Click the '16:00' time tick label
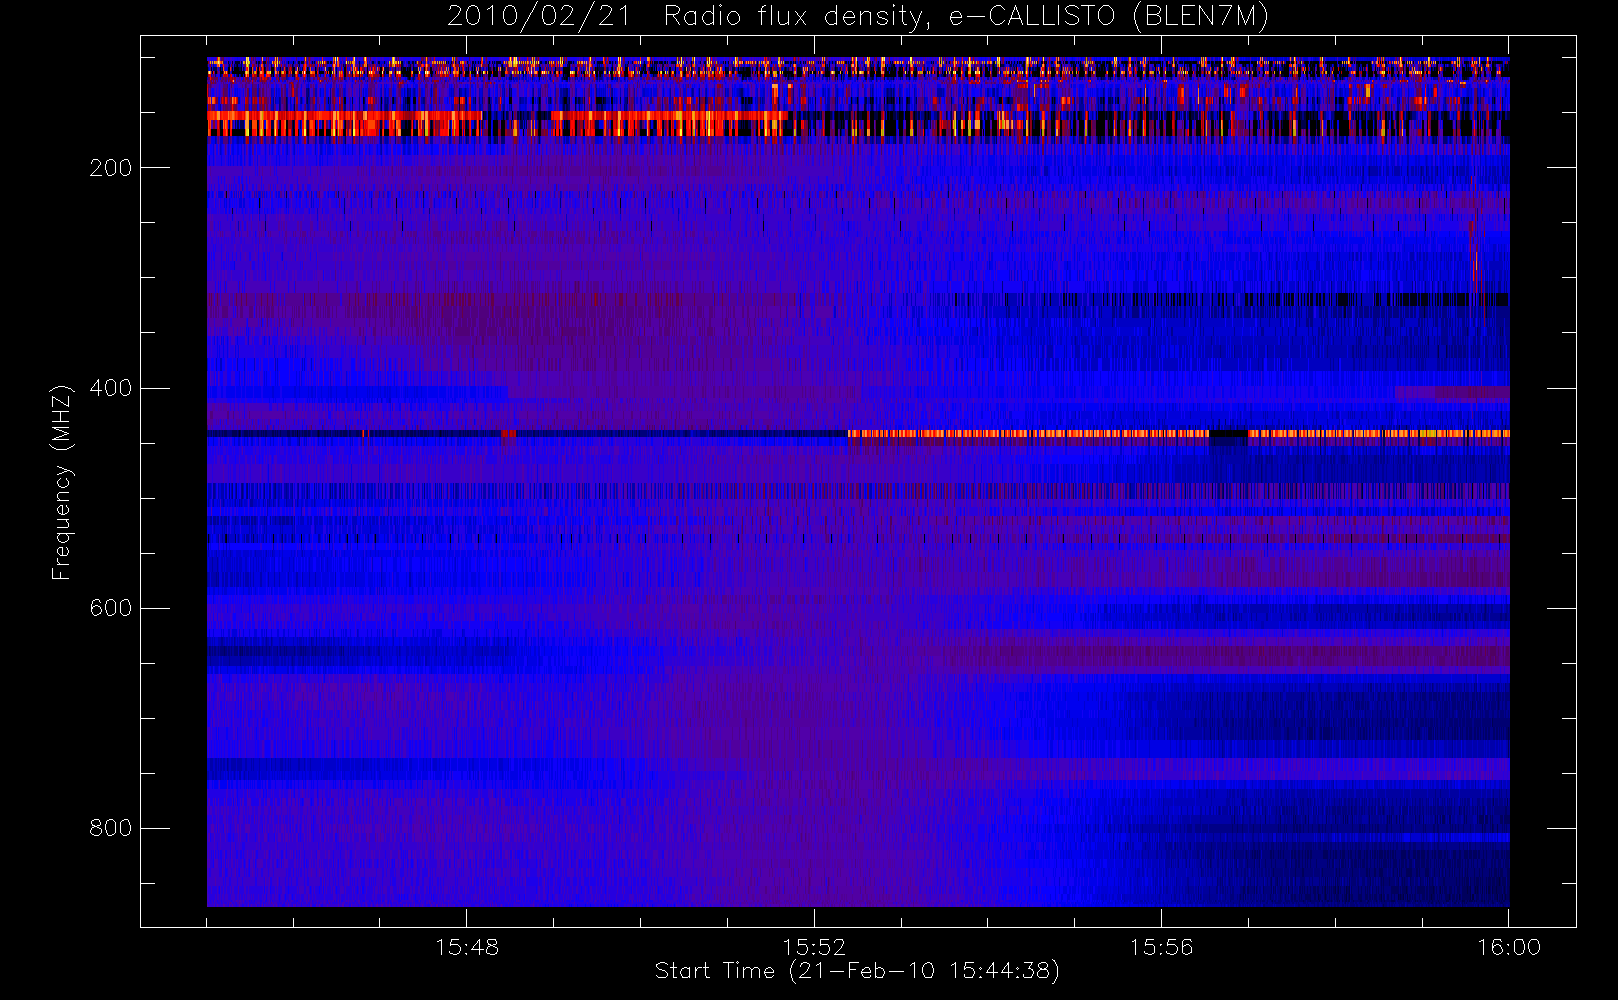Viewport: 1618px width, 1000px height. click(x=1509, y=947)
